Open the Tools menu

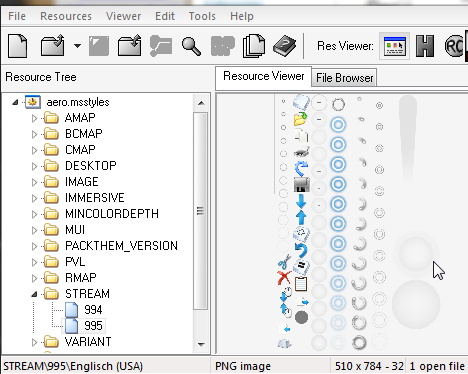pos(202,16)
